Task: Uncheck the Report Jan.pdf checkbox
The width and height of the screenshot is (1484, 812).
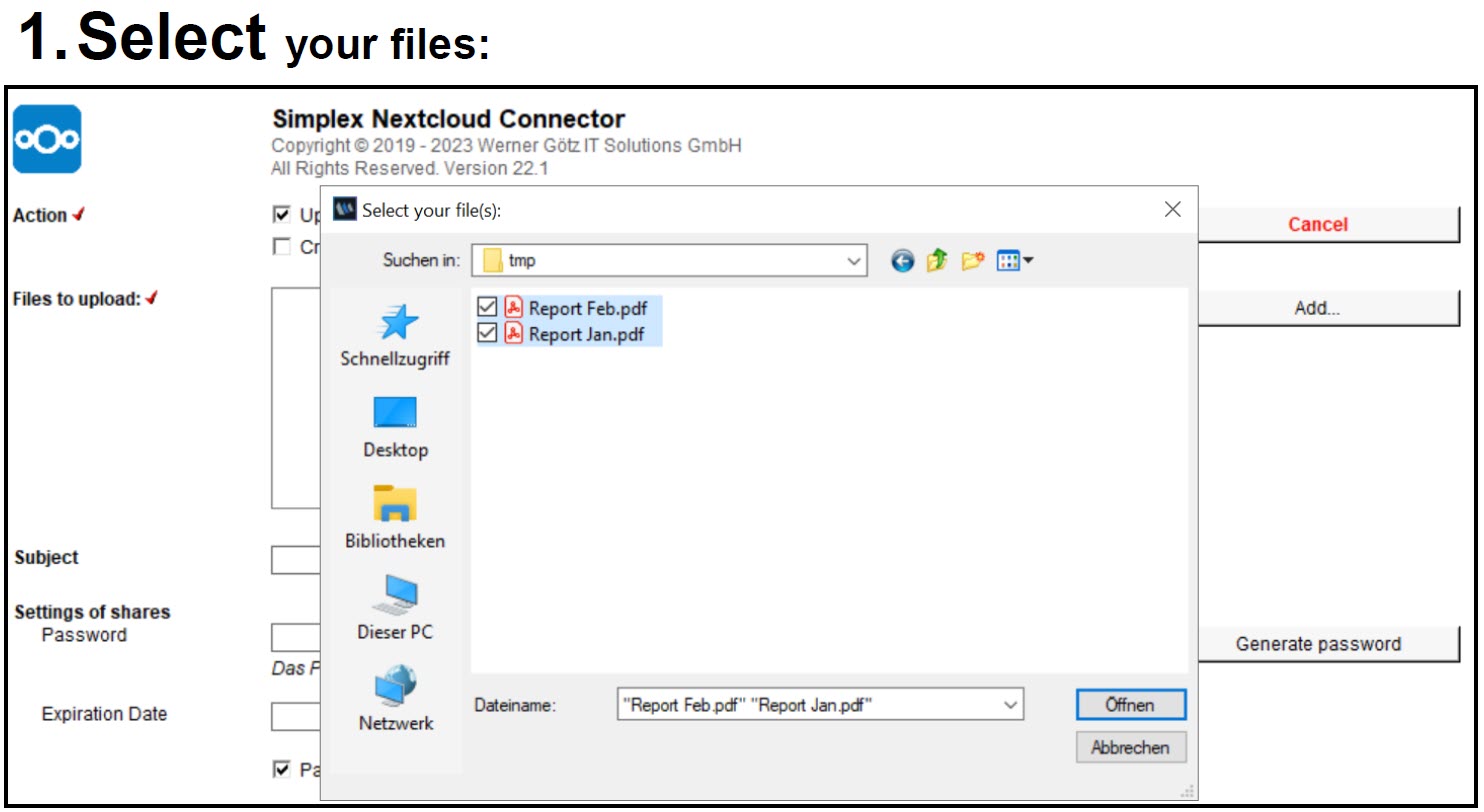Action: 487,333
